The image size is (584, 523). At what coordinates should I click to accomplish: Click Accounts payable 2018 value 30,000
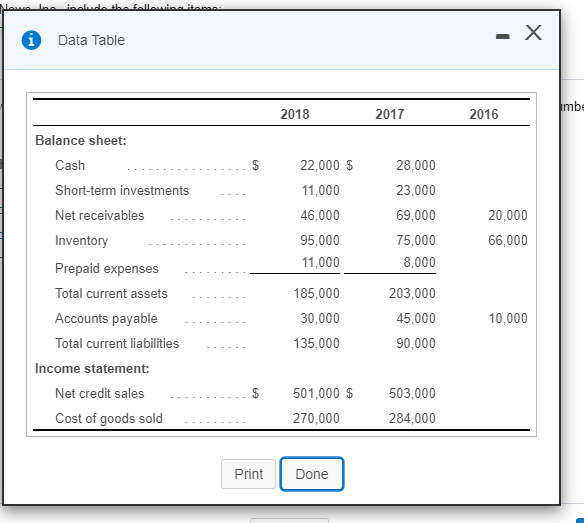click(320, 318)
